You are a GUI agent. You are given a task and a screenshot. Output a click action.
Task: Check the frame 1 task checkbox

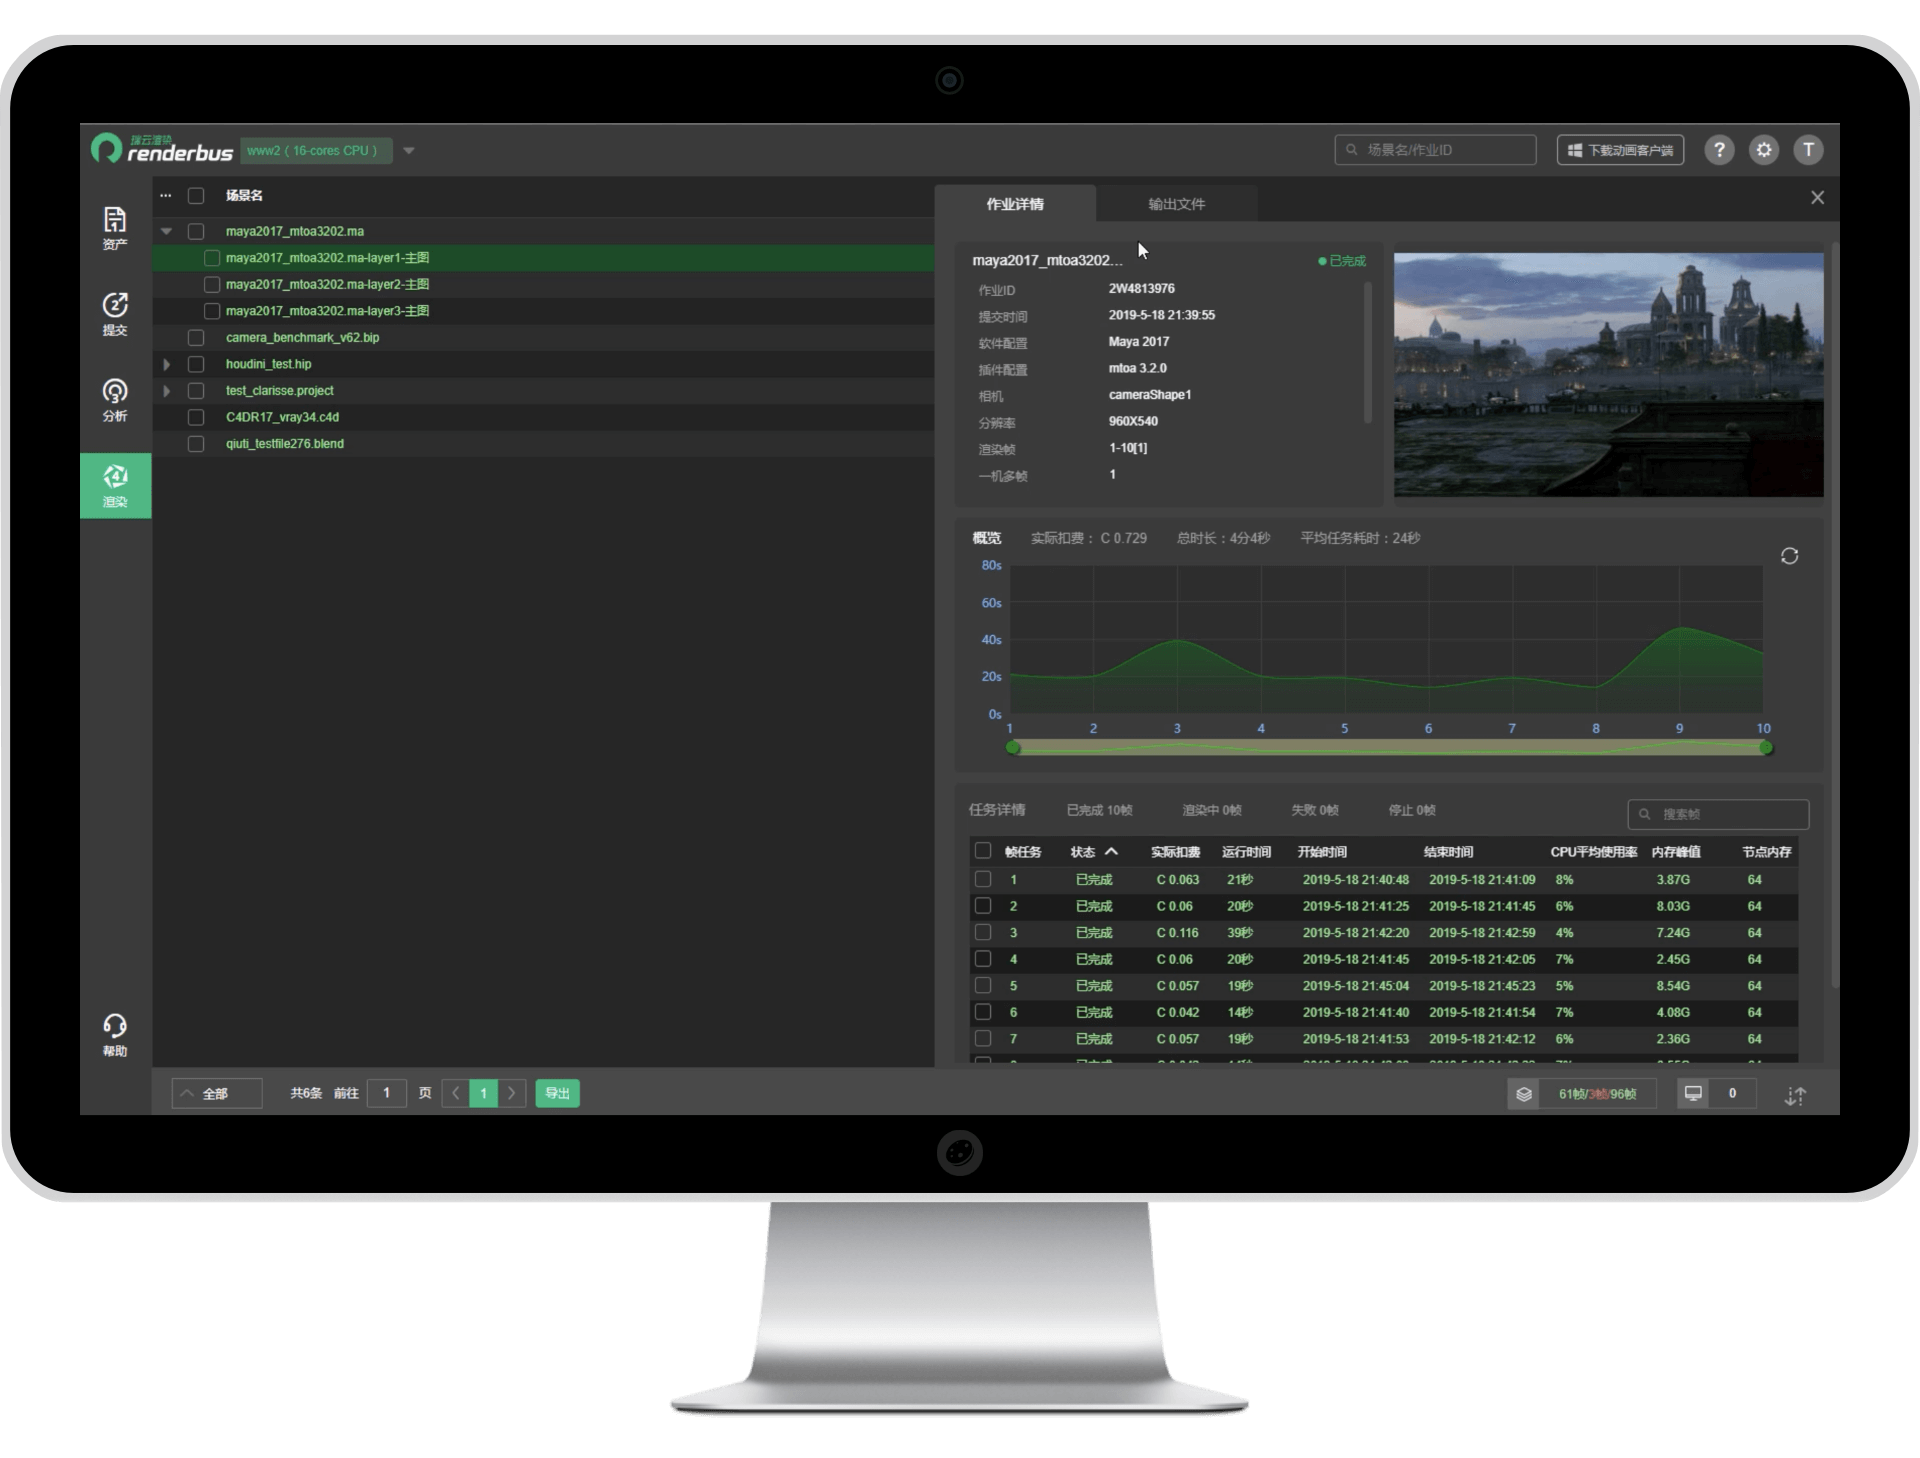tap(983, 879)
